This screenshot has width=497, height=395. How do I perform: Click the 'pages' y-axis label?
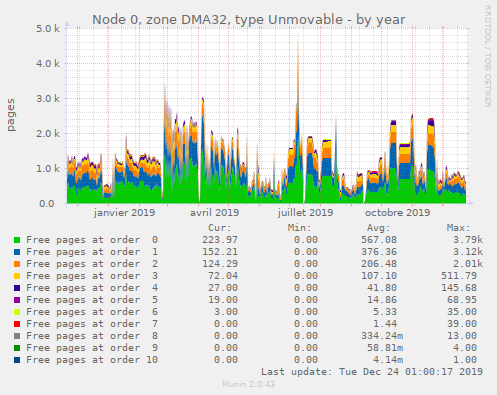coord(11,115)
